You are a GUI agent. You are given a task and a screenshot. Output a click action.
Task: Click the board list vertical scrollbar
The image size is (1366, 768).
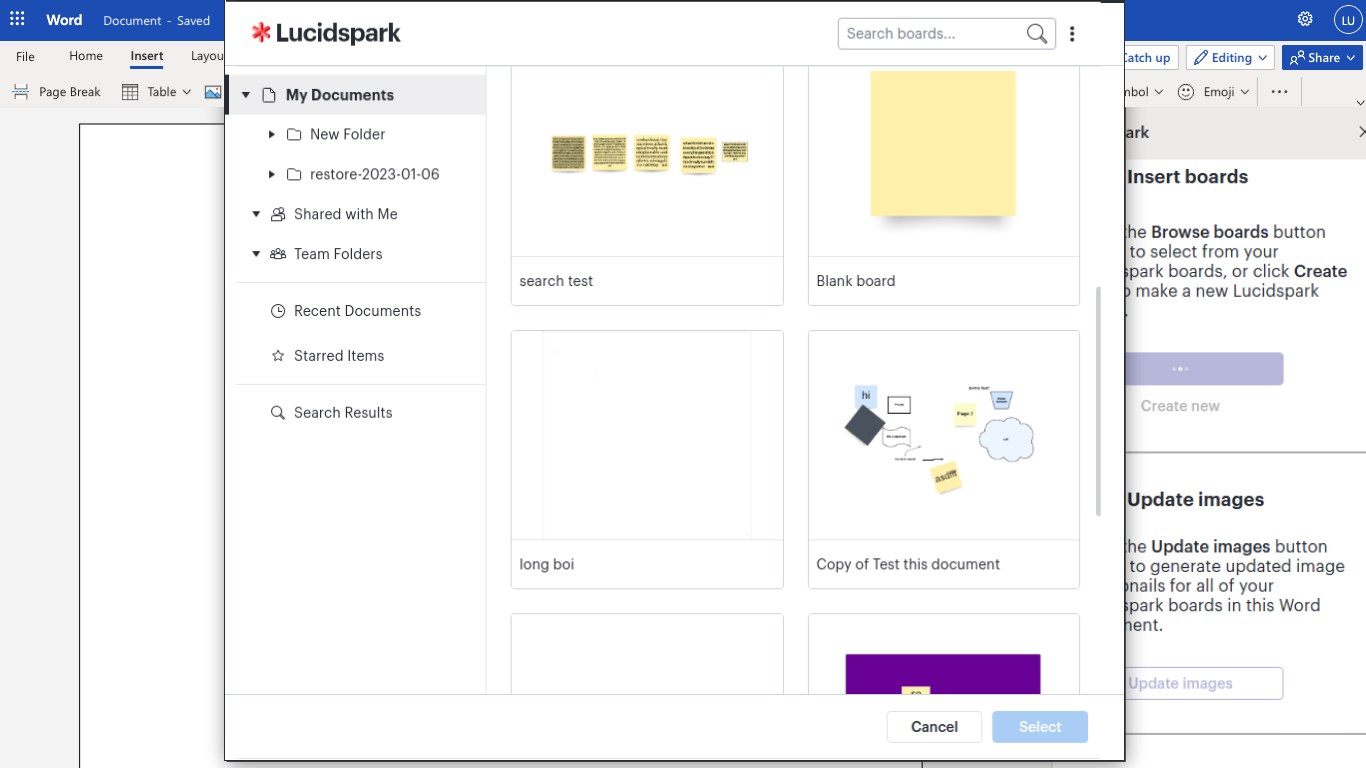point(1099,402)
